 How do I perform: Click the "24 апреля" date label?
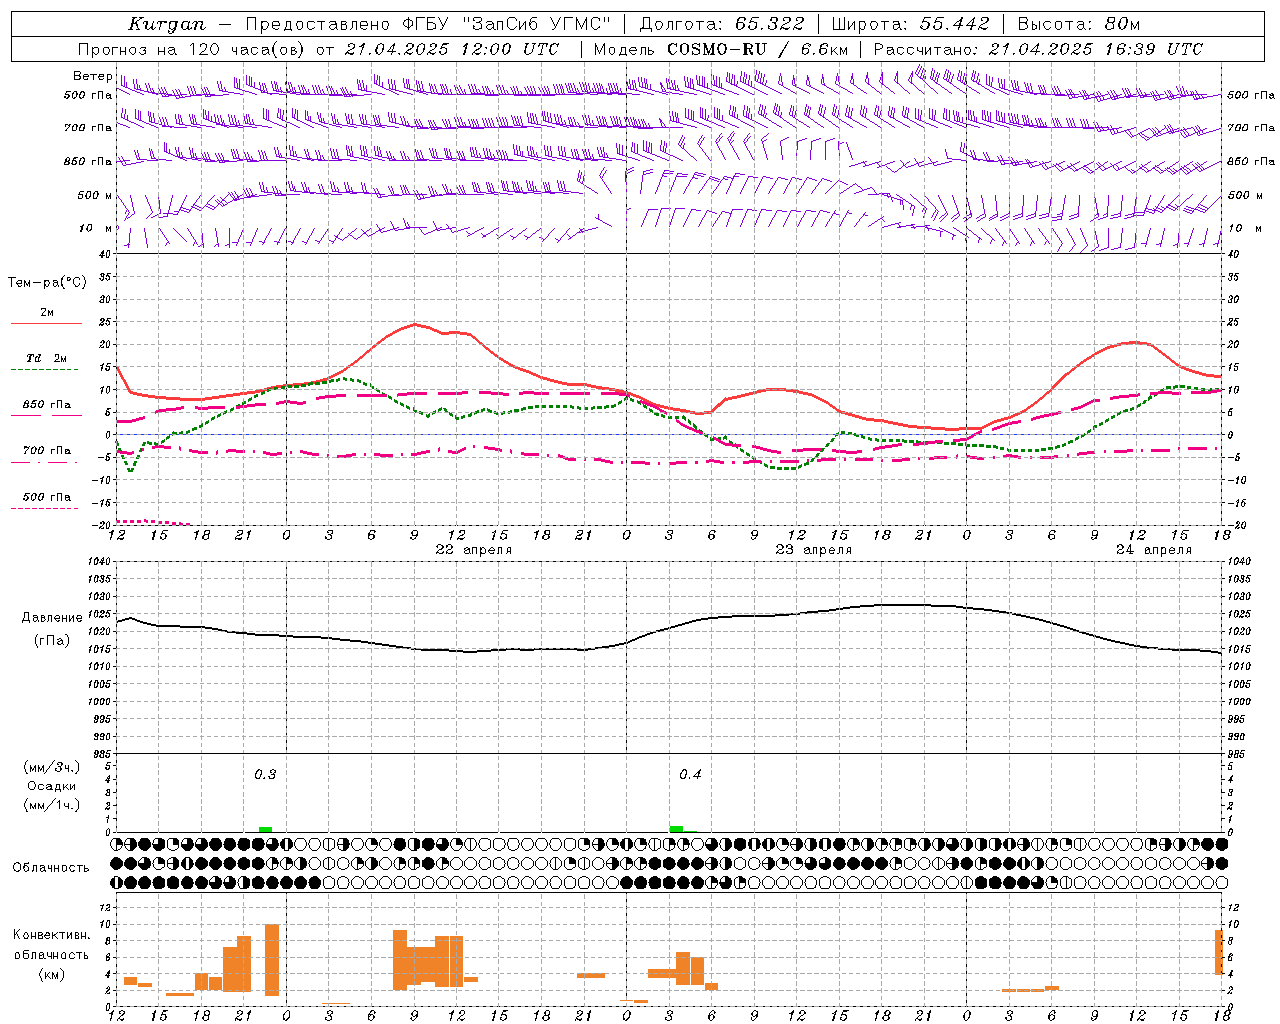point(1154,550)
